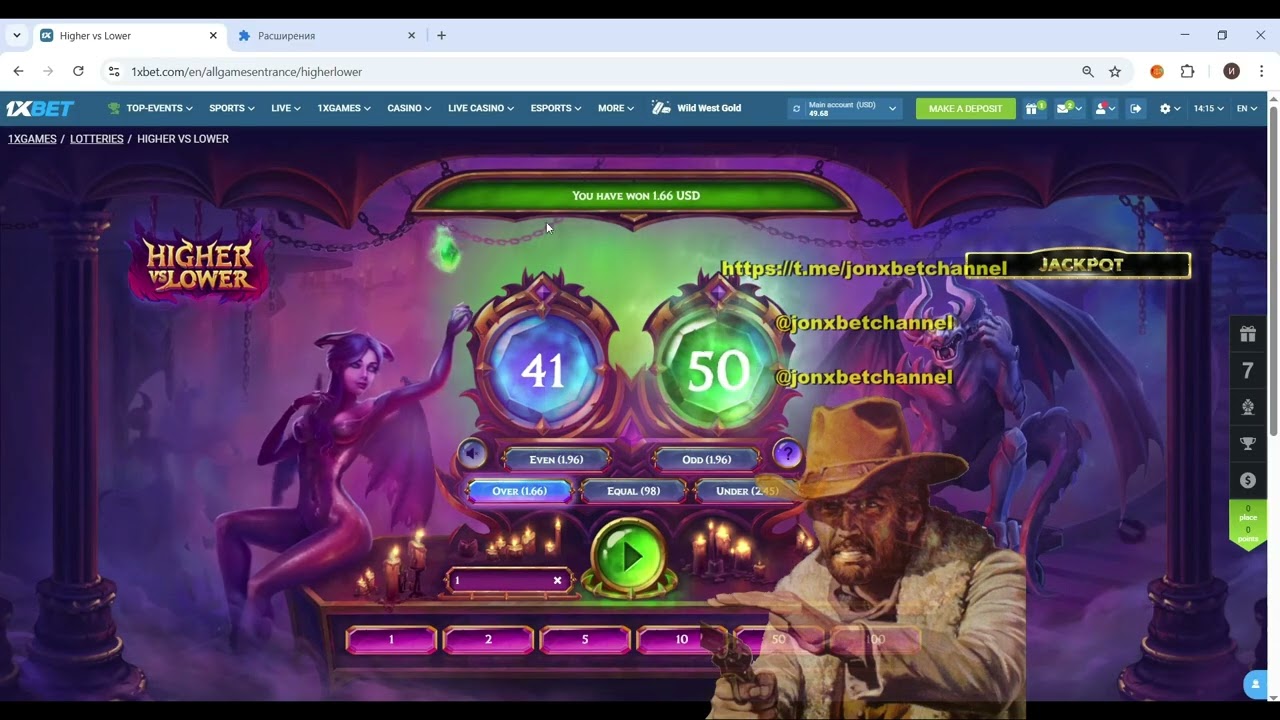The image size is (1280, 720).
Task: Clear the bet amount with X
Action: tap(557, 580)
